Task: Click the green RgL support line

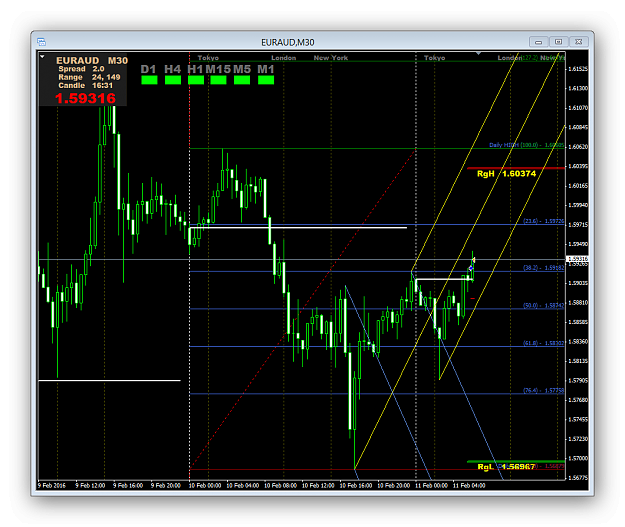Action: click(x=516, y=462)
